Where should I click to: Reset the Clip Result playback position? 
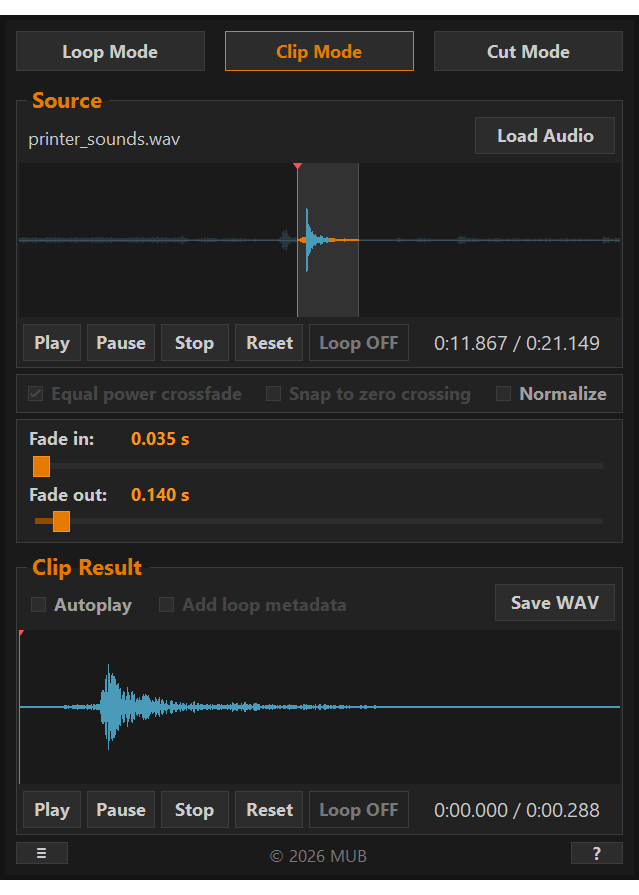269,809
